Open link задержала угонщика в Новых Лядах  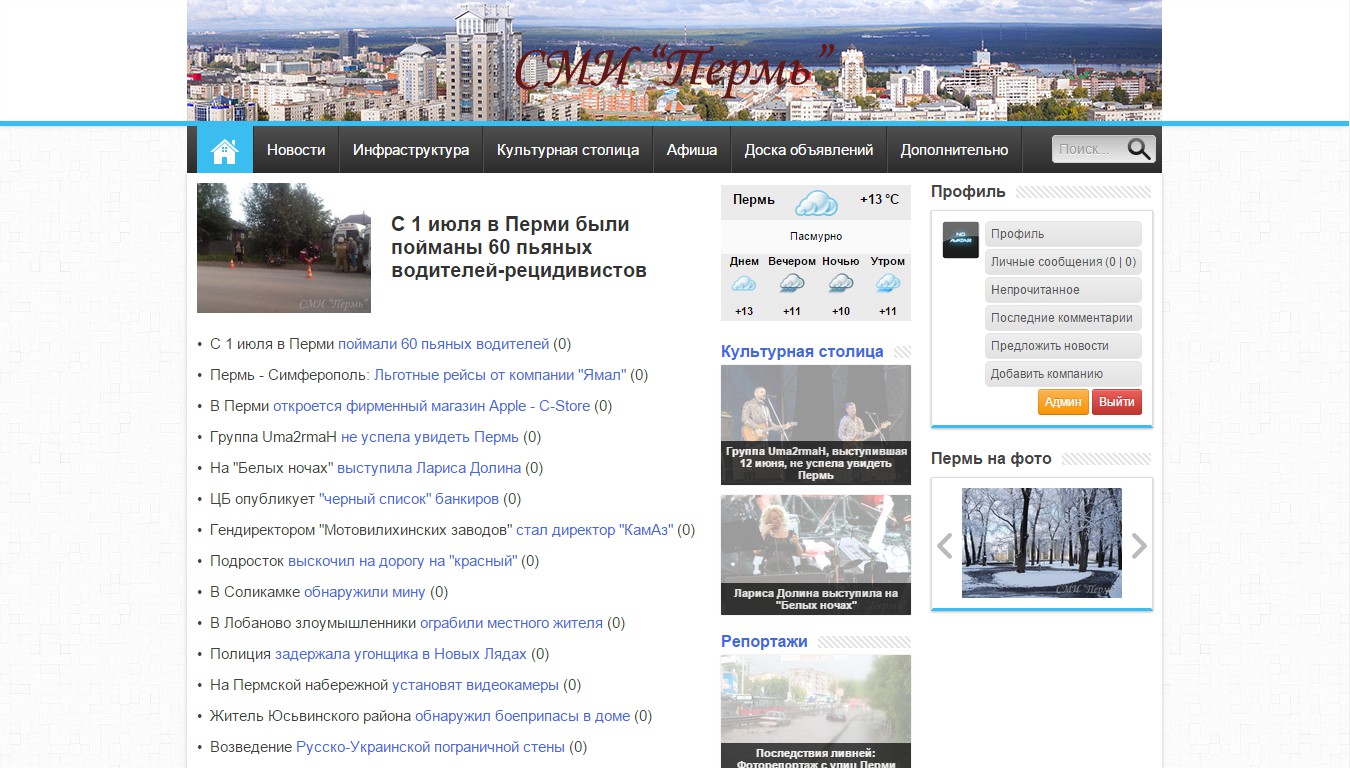[x=401, y=654]
